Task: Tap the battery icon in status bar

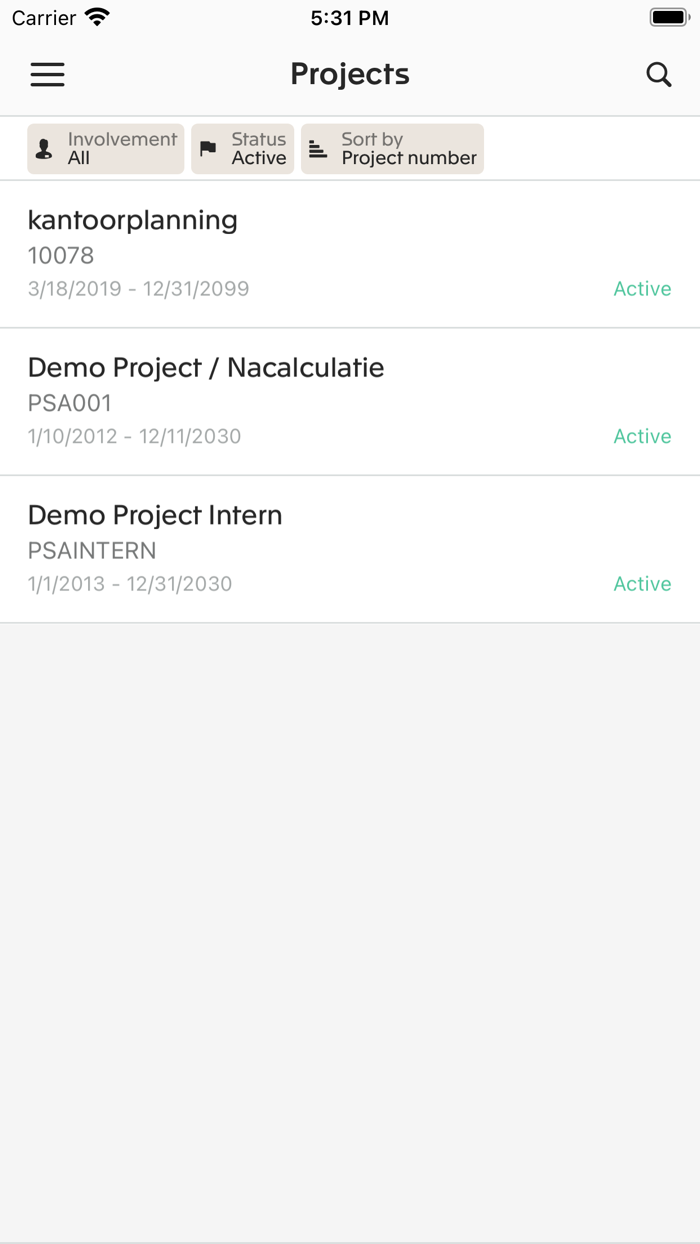Action: pyautogui.click(x=668, y=18)
